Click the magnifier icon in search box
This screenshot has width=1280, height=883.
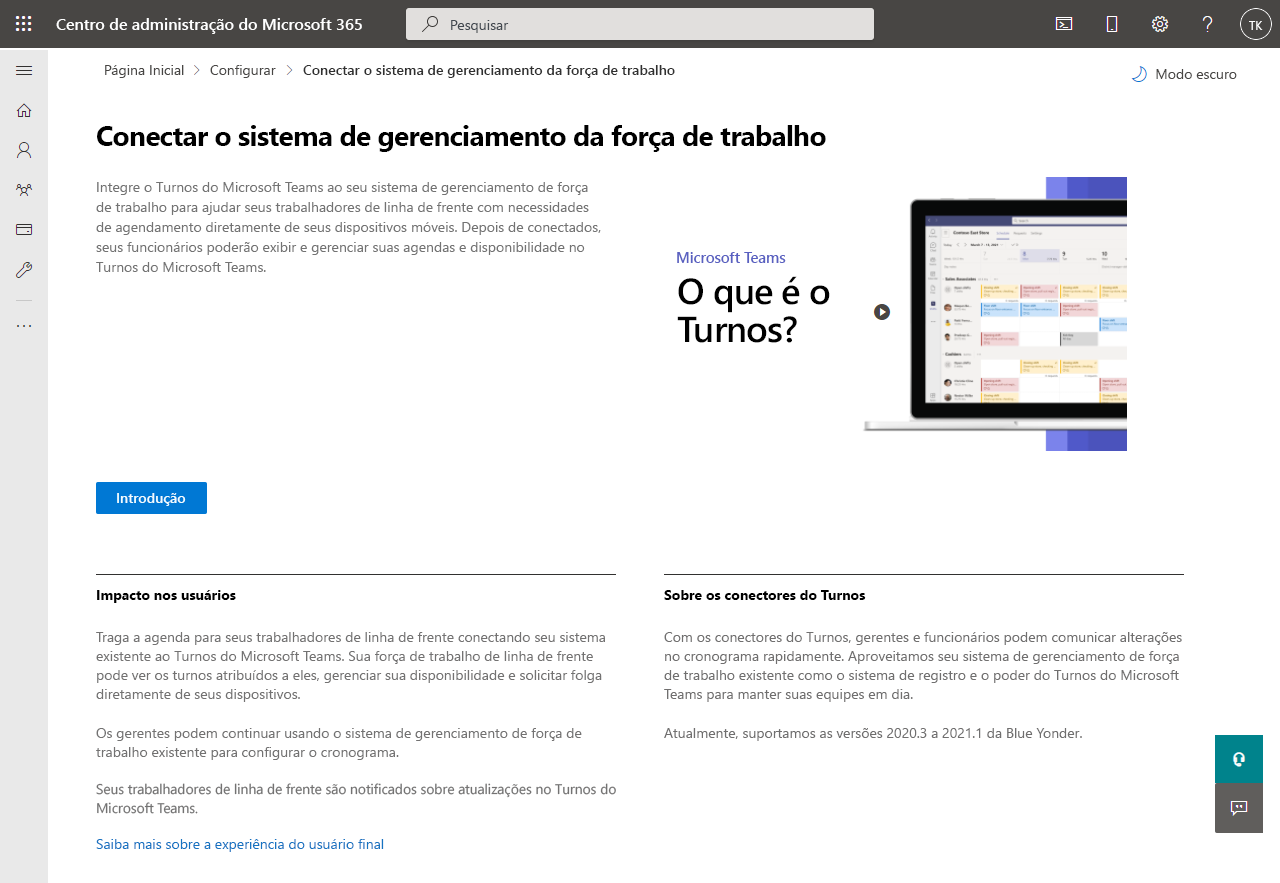[430, 24]
